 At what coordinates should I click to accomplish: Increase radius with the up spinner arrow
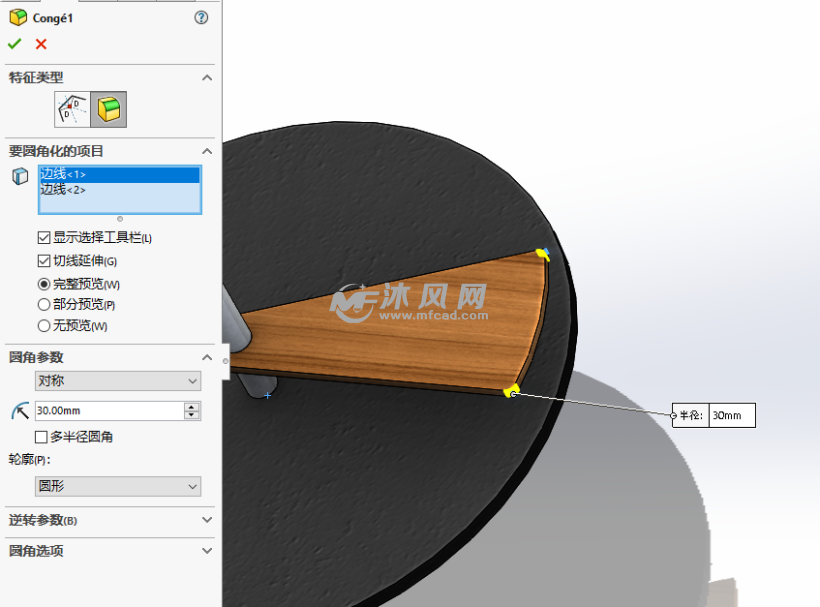[x=192, y=407]
